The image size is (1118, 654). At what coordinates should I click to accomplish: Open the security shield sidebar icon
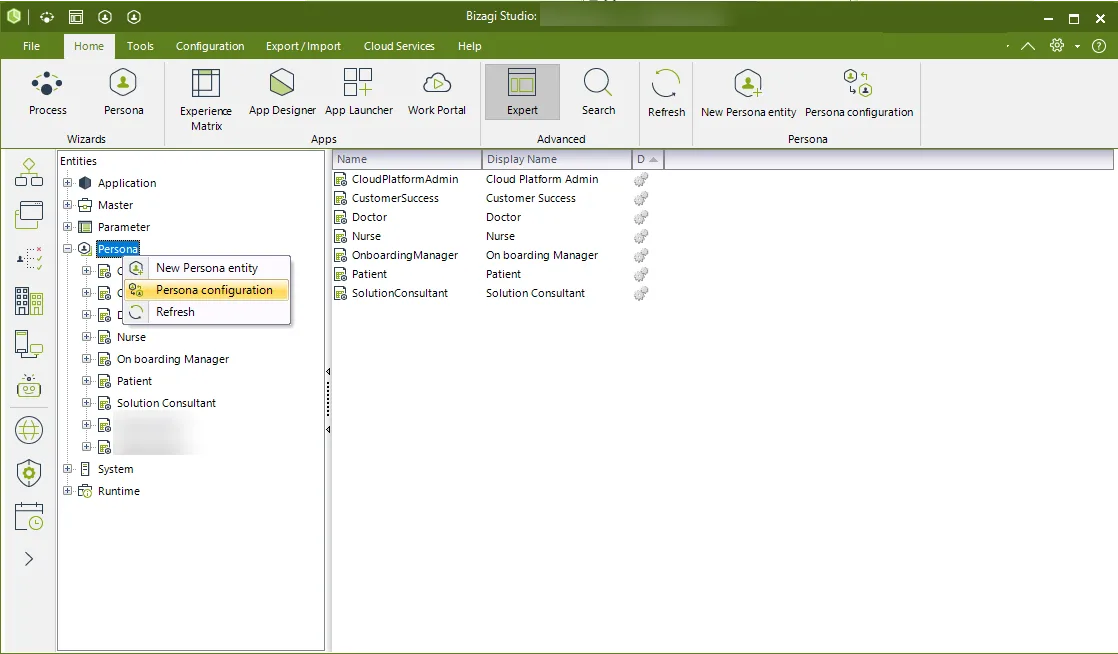(29, 473)
